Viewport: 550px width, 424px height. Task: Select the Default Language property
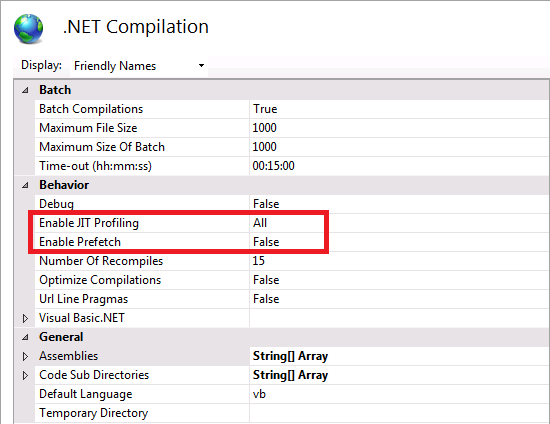(86, 394)
